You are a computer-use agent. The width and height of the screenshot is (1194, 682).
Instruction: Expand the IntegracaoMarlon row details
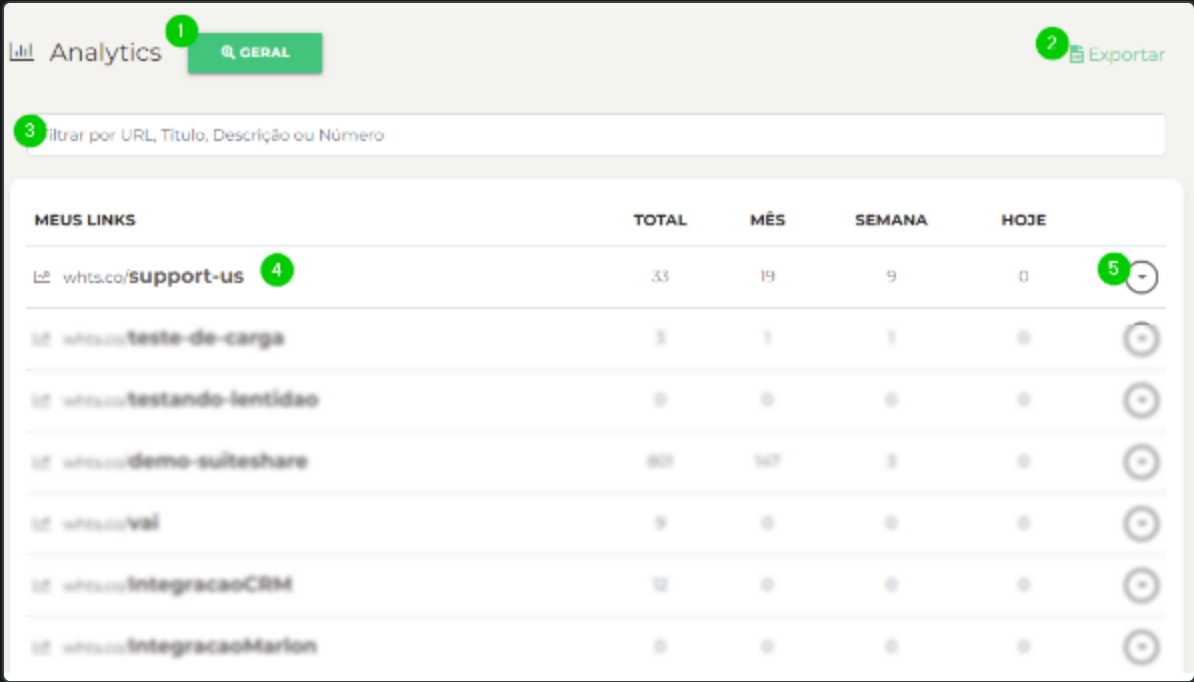point(1141,647)
